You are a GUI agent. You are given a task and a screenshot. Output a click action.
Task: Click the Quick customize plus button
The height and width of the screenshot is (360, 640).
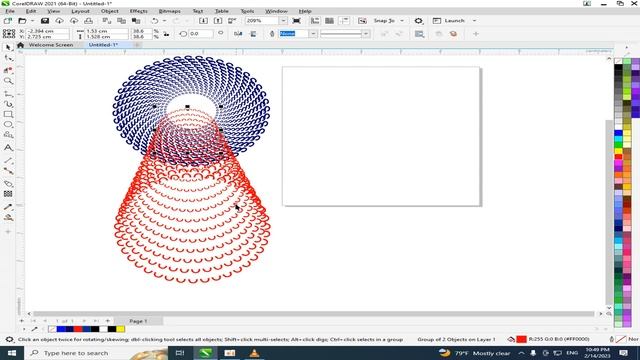[476, 34]
